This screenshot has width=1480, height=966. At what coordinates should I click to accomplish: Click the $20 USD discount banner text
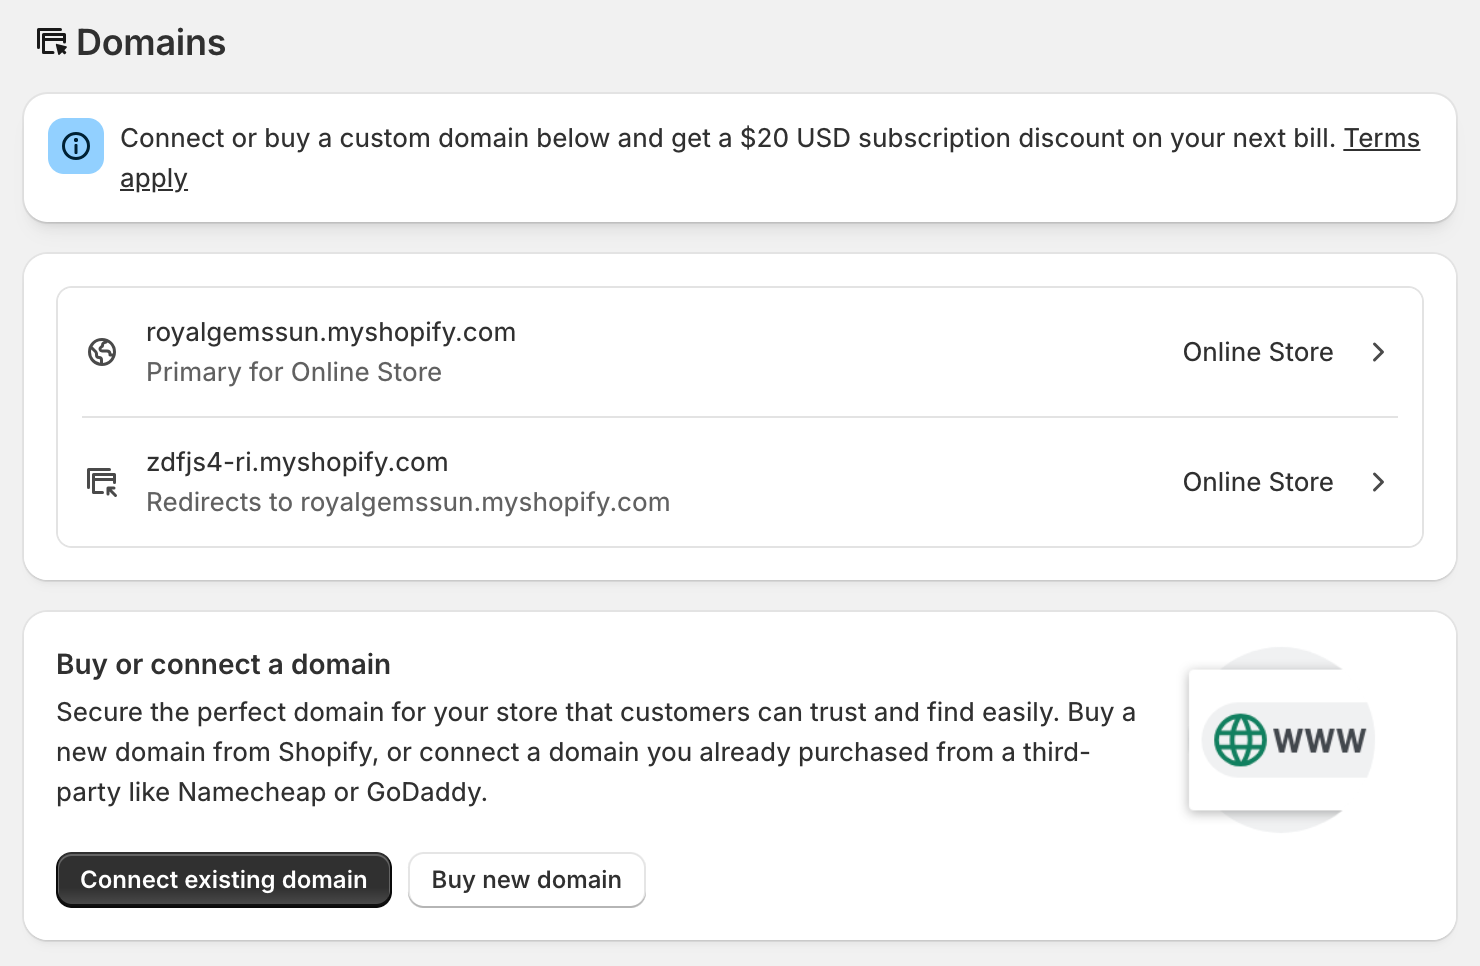tap(728, 138)
